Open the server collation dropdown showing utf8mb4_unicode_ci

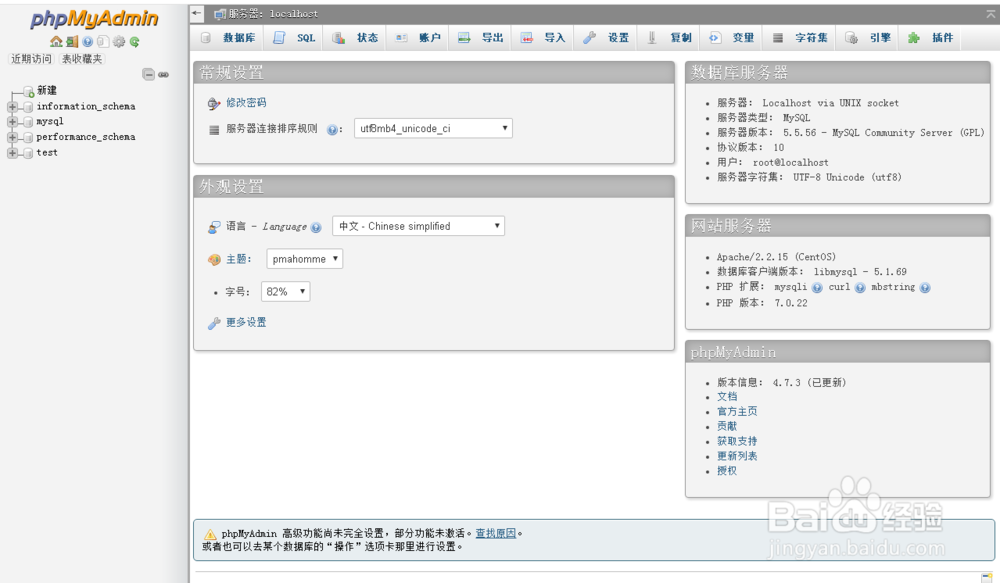click(x=430, y=128)
